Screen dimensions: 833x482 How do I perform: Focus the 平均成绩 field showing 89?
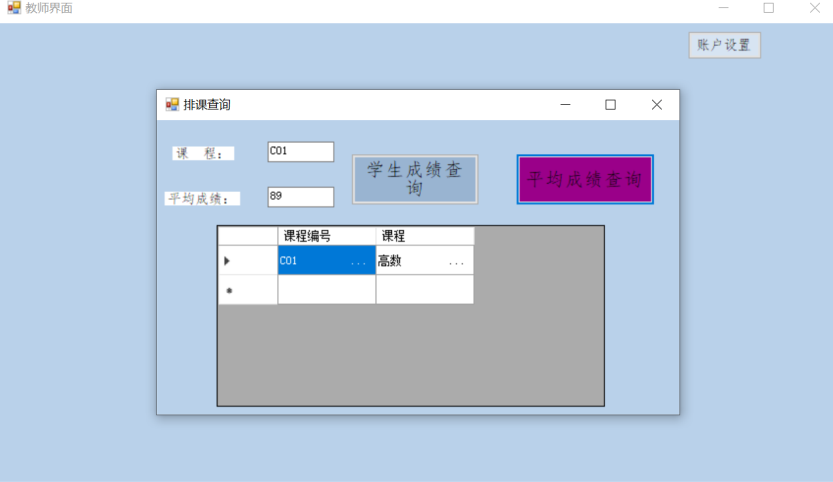click(301, 197)
